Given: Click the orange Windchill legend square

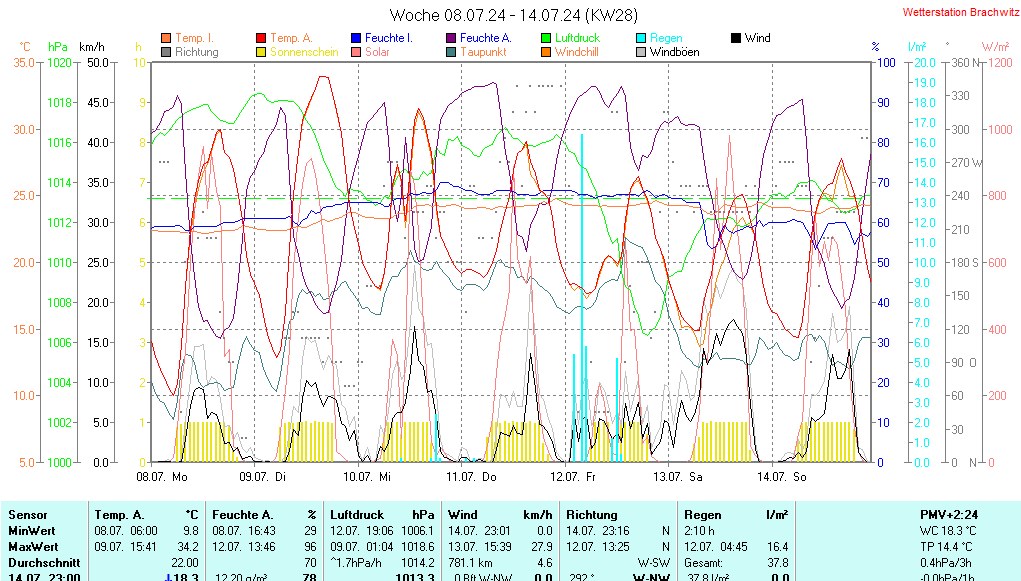Looking at the screenshot, I should pos(547,52).
